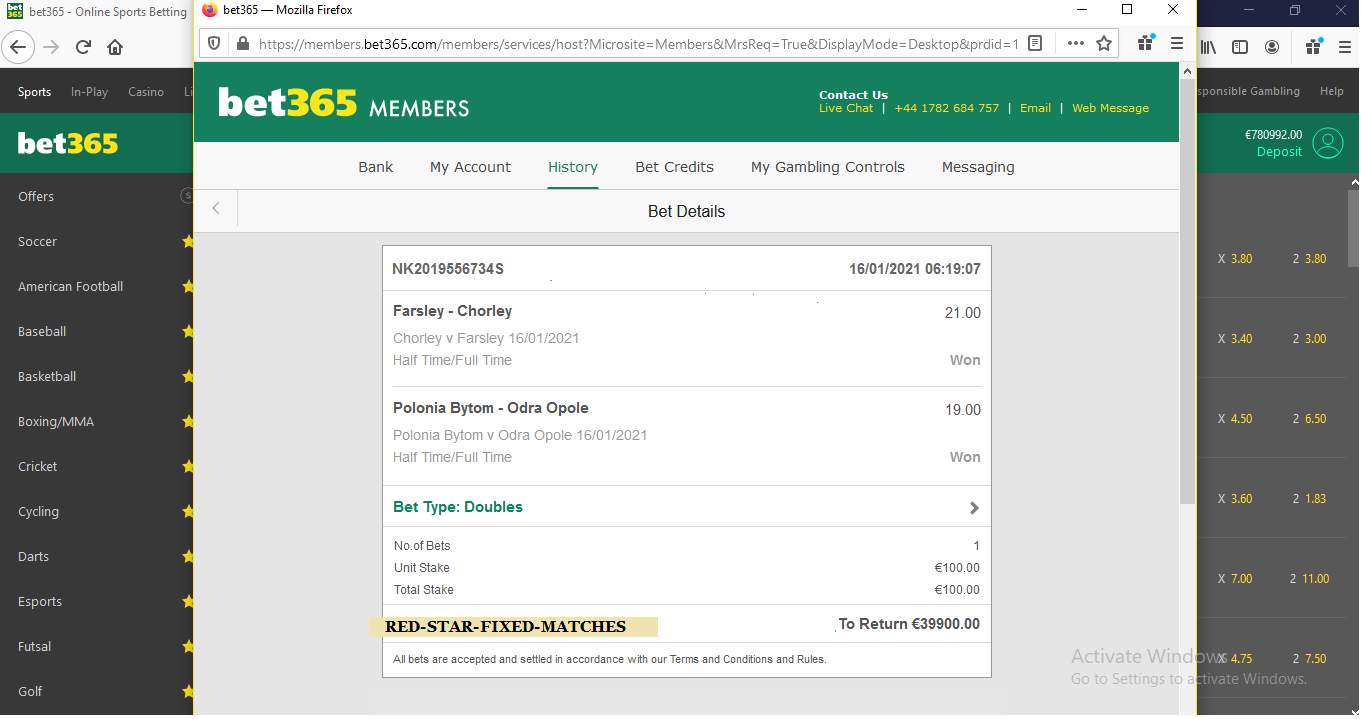Click the favourite star beside Baseball
This screenshot has width=1361, height=719.
click(x=187, y=331)
